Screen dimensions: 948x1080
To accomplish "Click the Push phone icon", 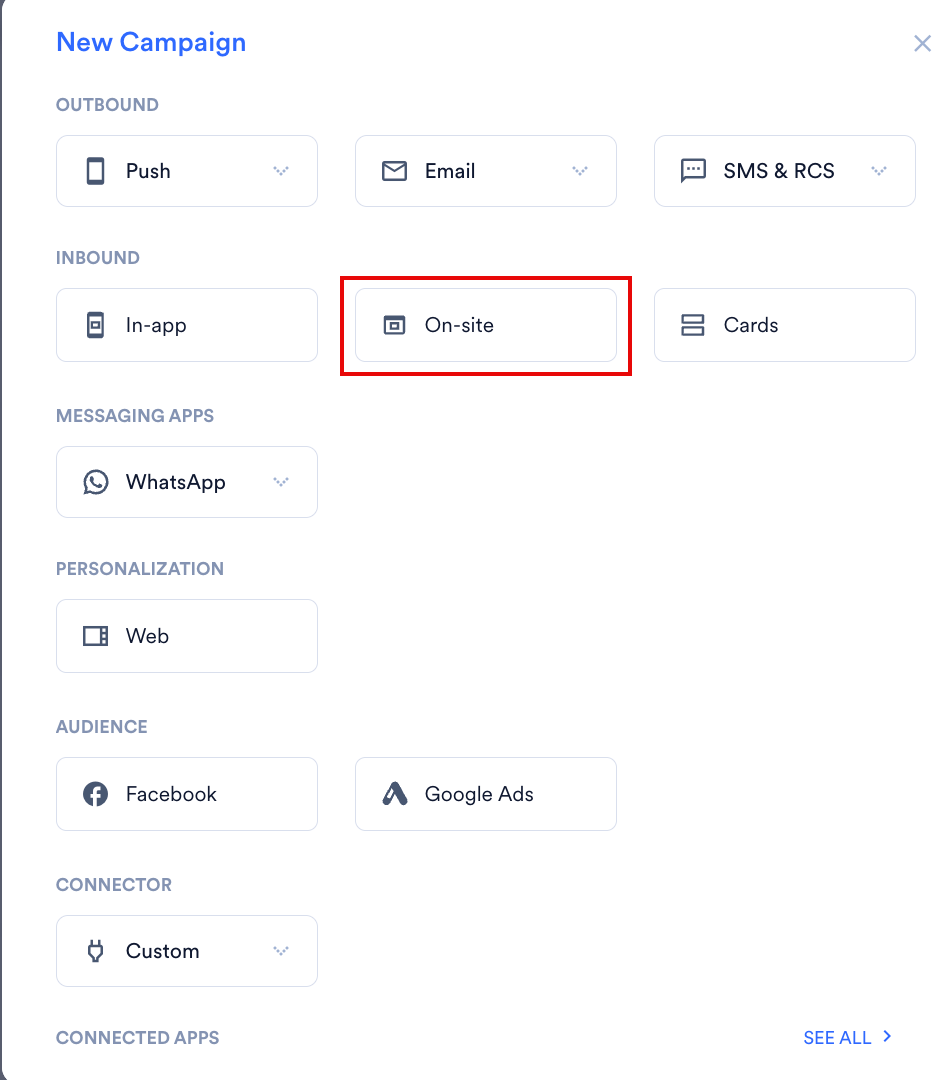I will click(96, 171).
